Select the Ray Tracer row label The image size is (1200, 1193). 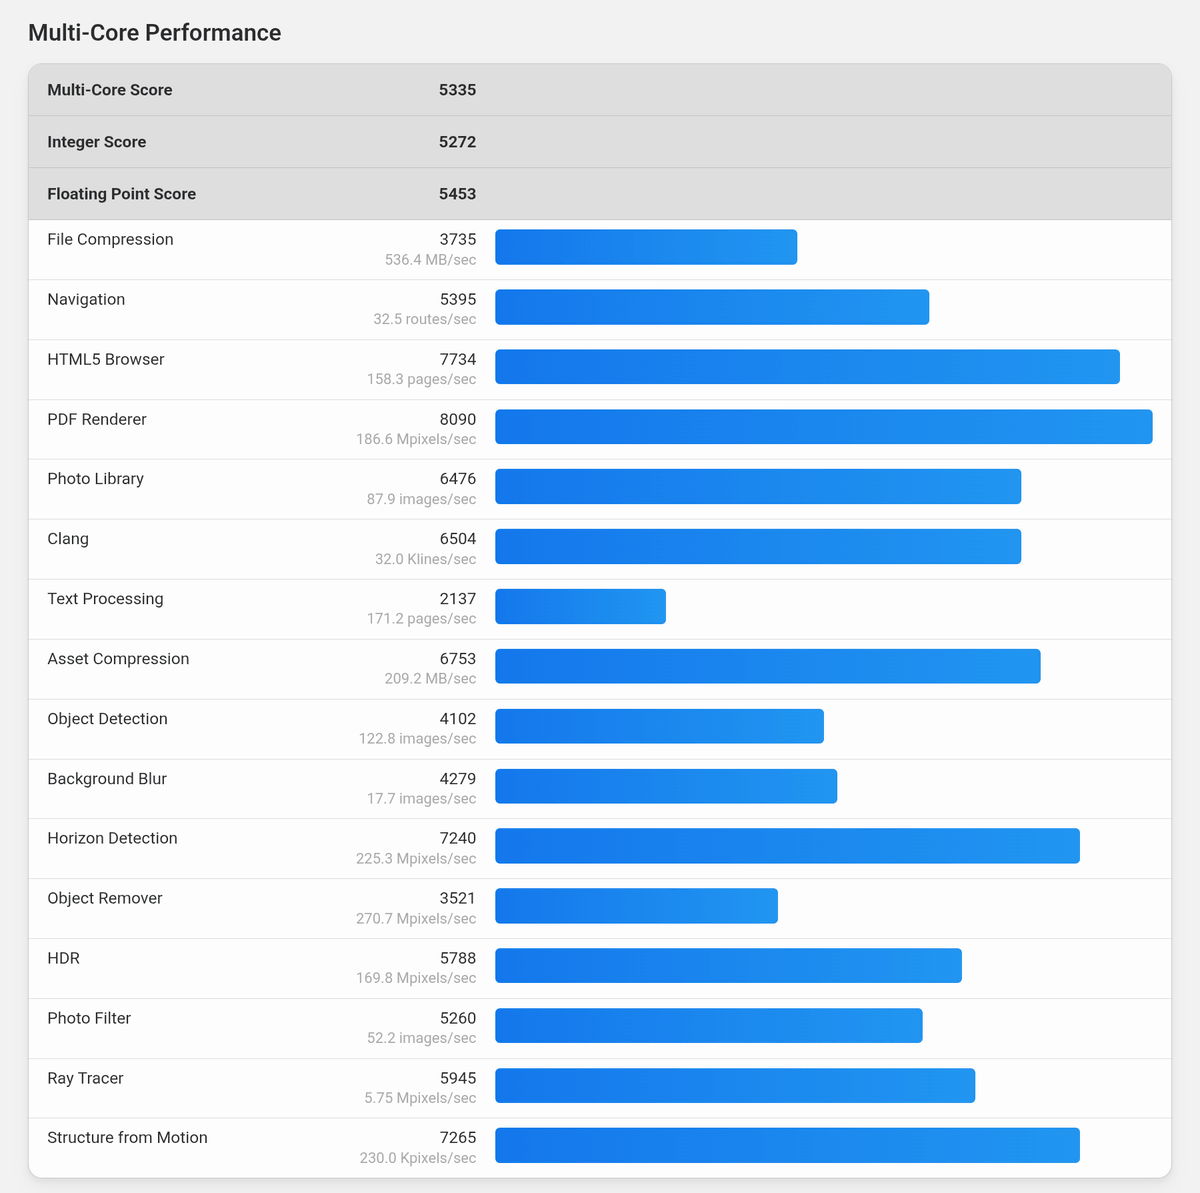click(85, 1078)
